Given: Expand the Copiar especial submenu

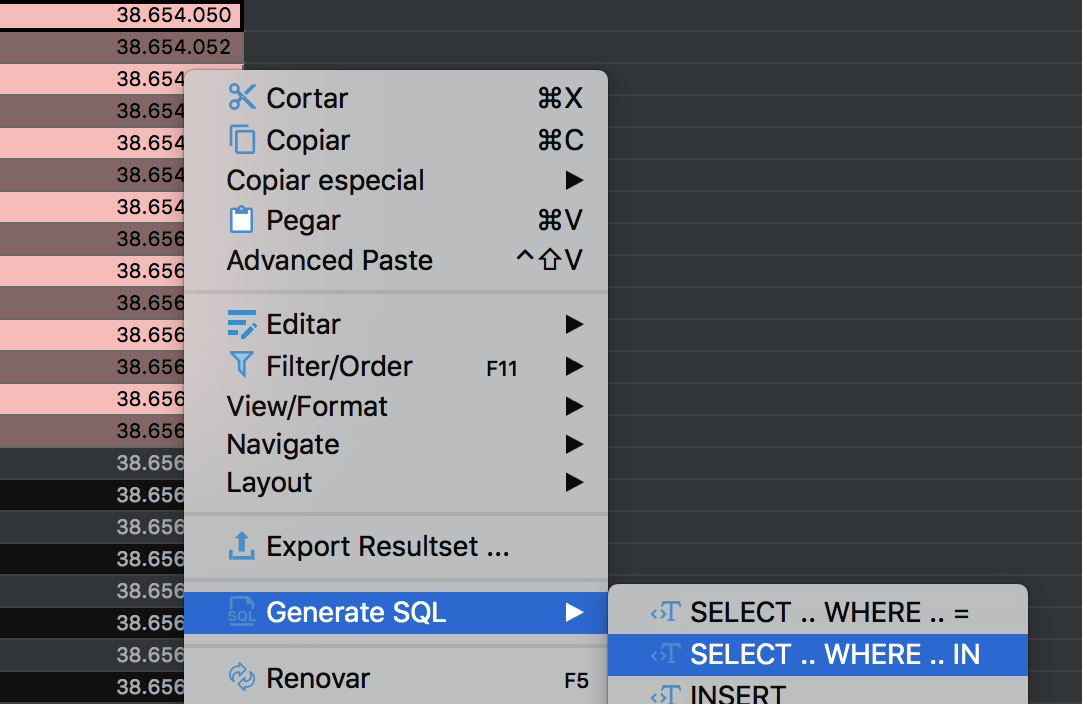Looking at the screenshot, I should [x=575, y=180].
